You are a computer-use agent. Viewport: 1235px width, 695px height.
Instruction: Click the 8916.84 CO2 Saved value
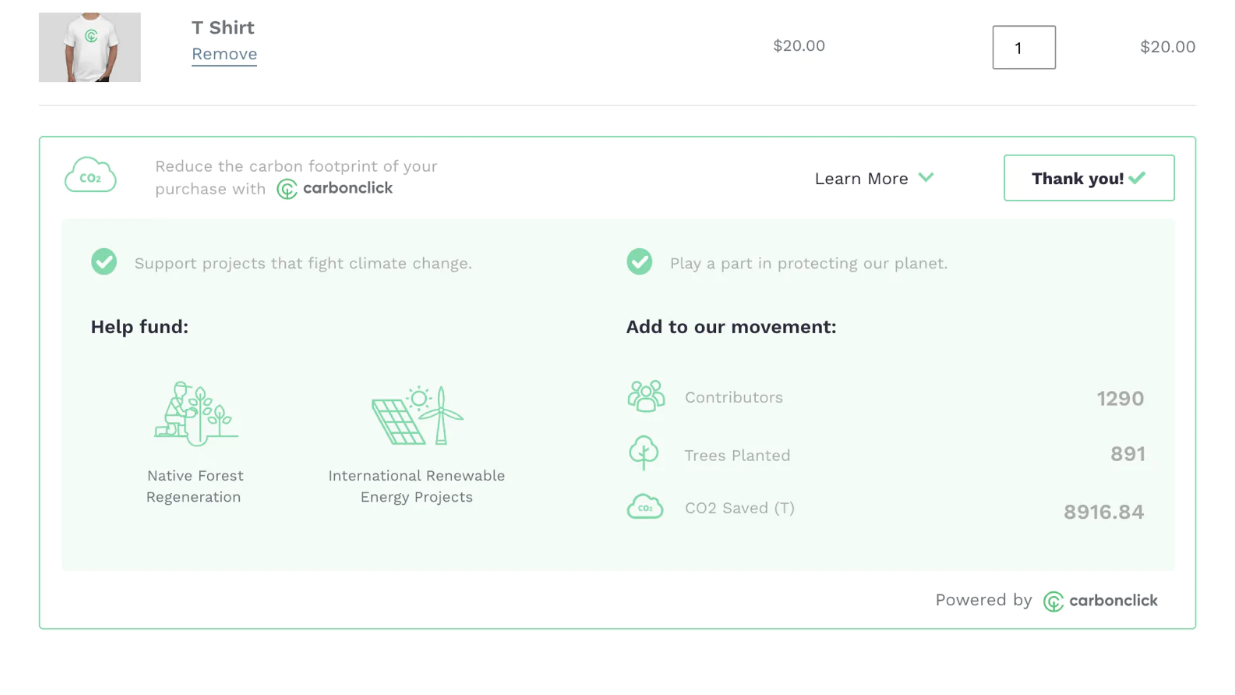(1103, 512)
